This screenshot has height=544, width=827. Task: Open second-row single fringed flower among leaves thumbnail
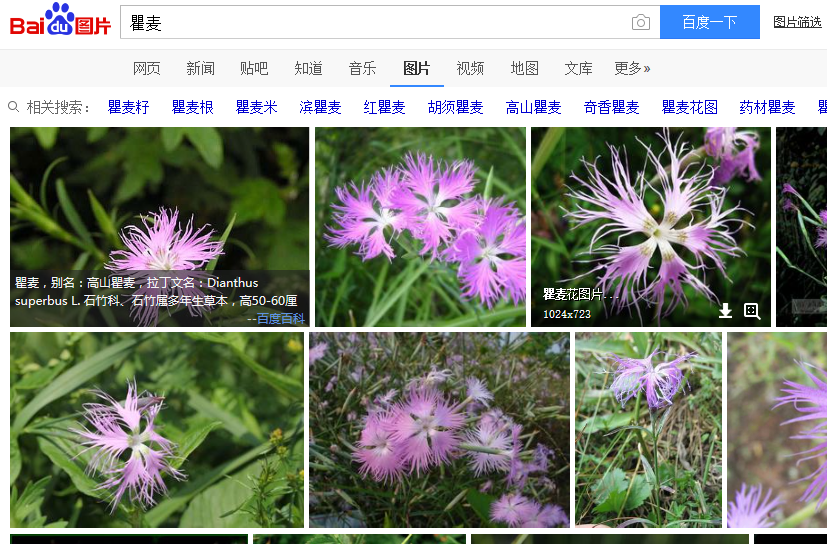[157, 430]
